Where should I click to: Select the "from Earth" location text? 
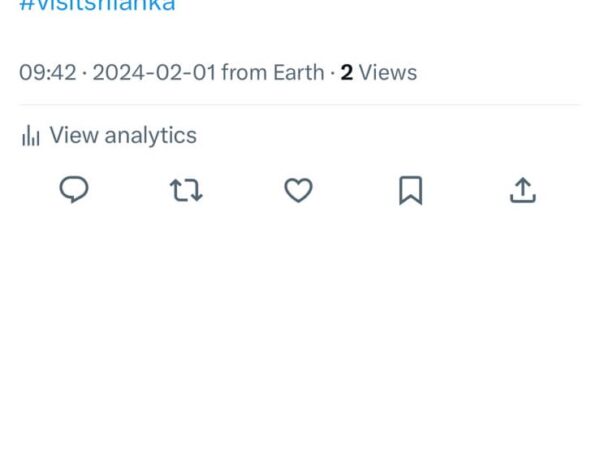point(272,73)
